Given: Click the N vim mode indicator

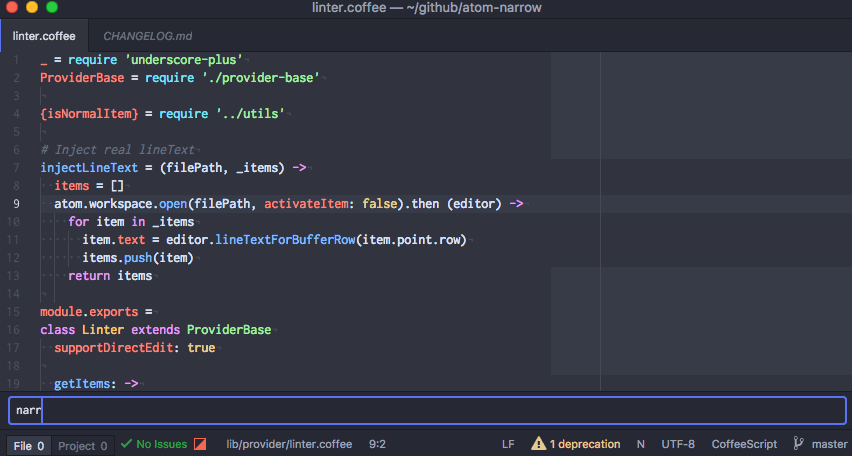Looking at the screenshot, I should (641, 444).
